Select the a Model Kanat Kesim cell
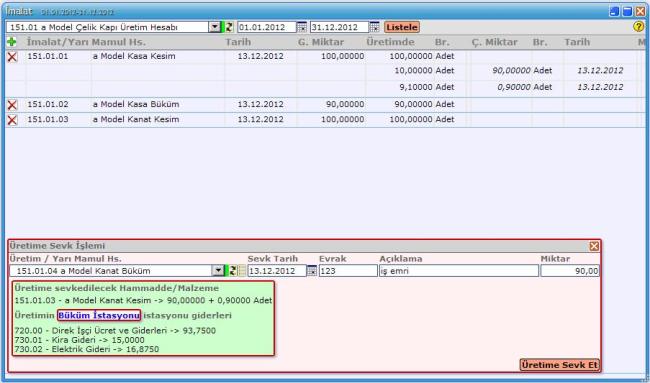Viewport: 650px width, 383px height. point(136,120)
